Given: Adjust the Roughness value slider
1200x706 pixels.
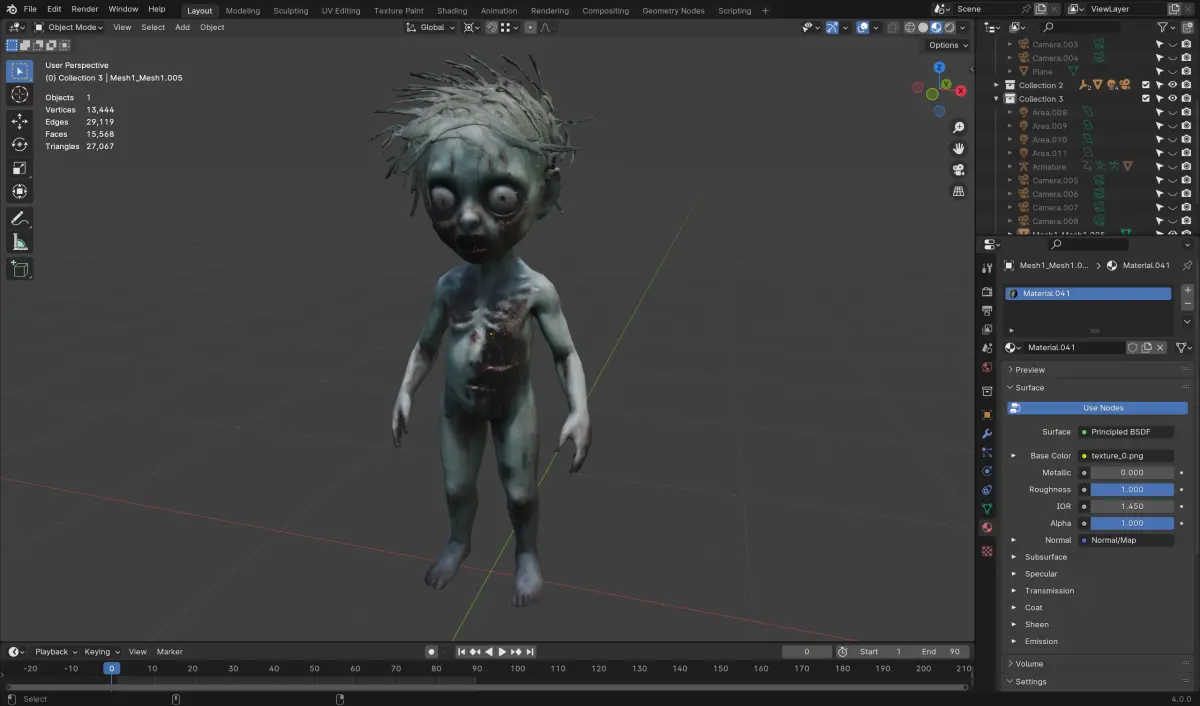Looking at the screenshot, I should tap(1131, 489).
